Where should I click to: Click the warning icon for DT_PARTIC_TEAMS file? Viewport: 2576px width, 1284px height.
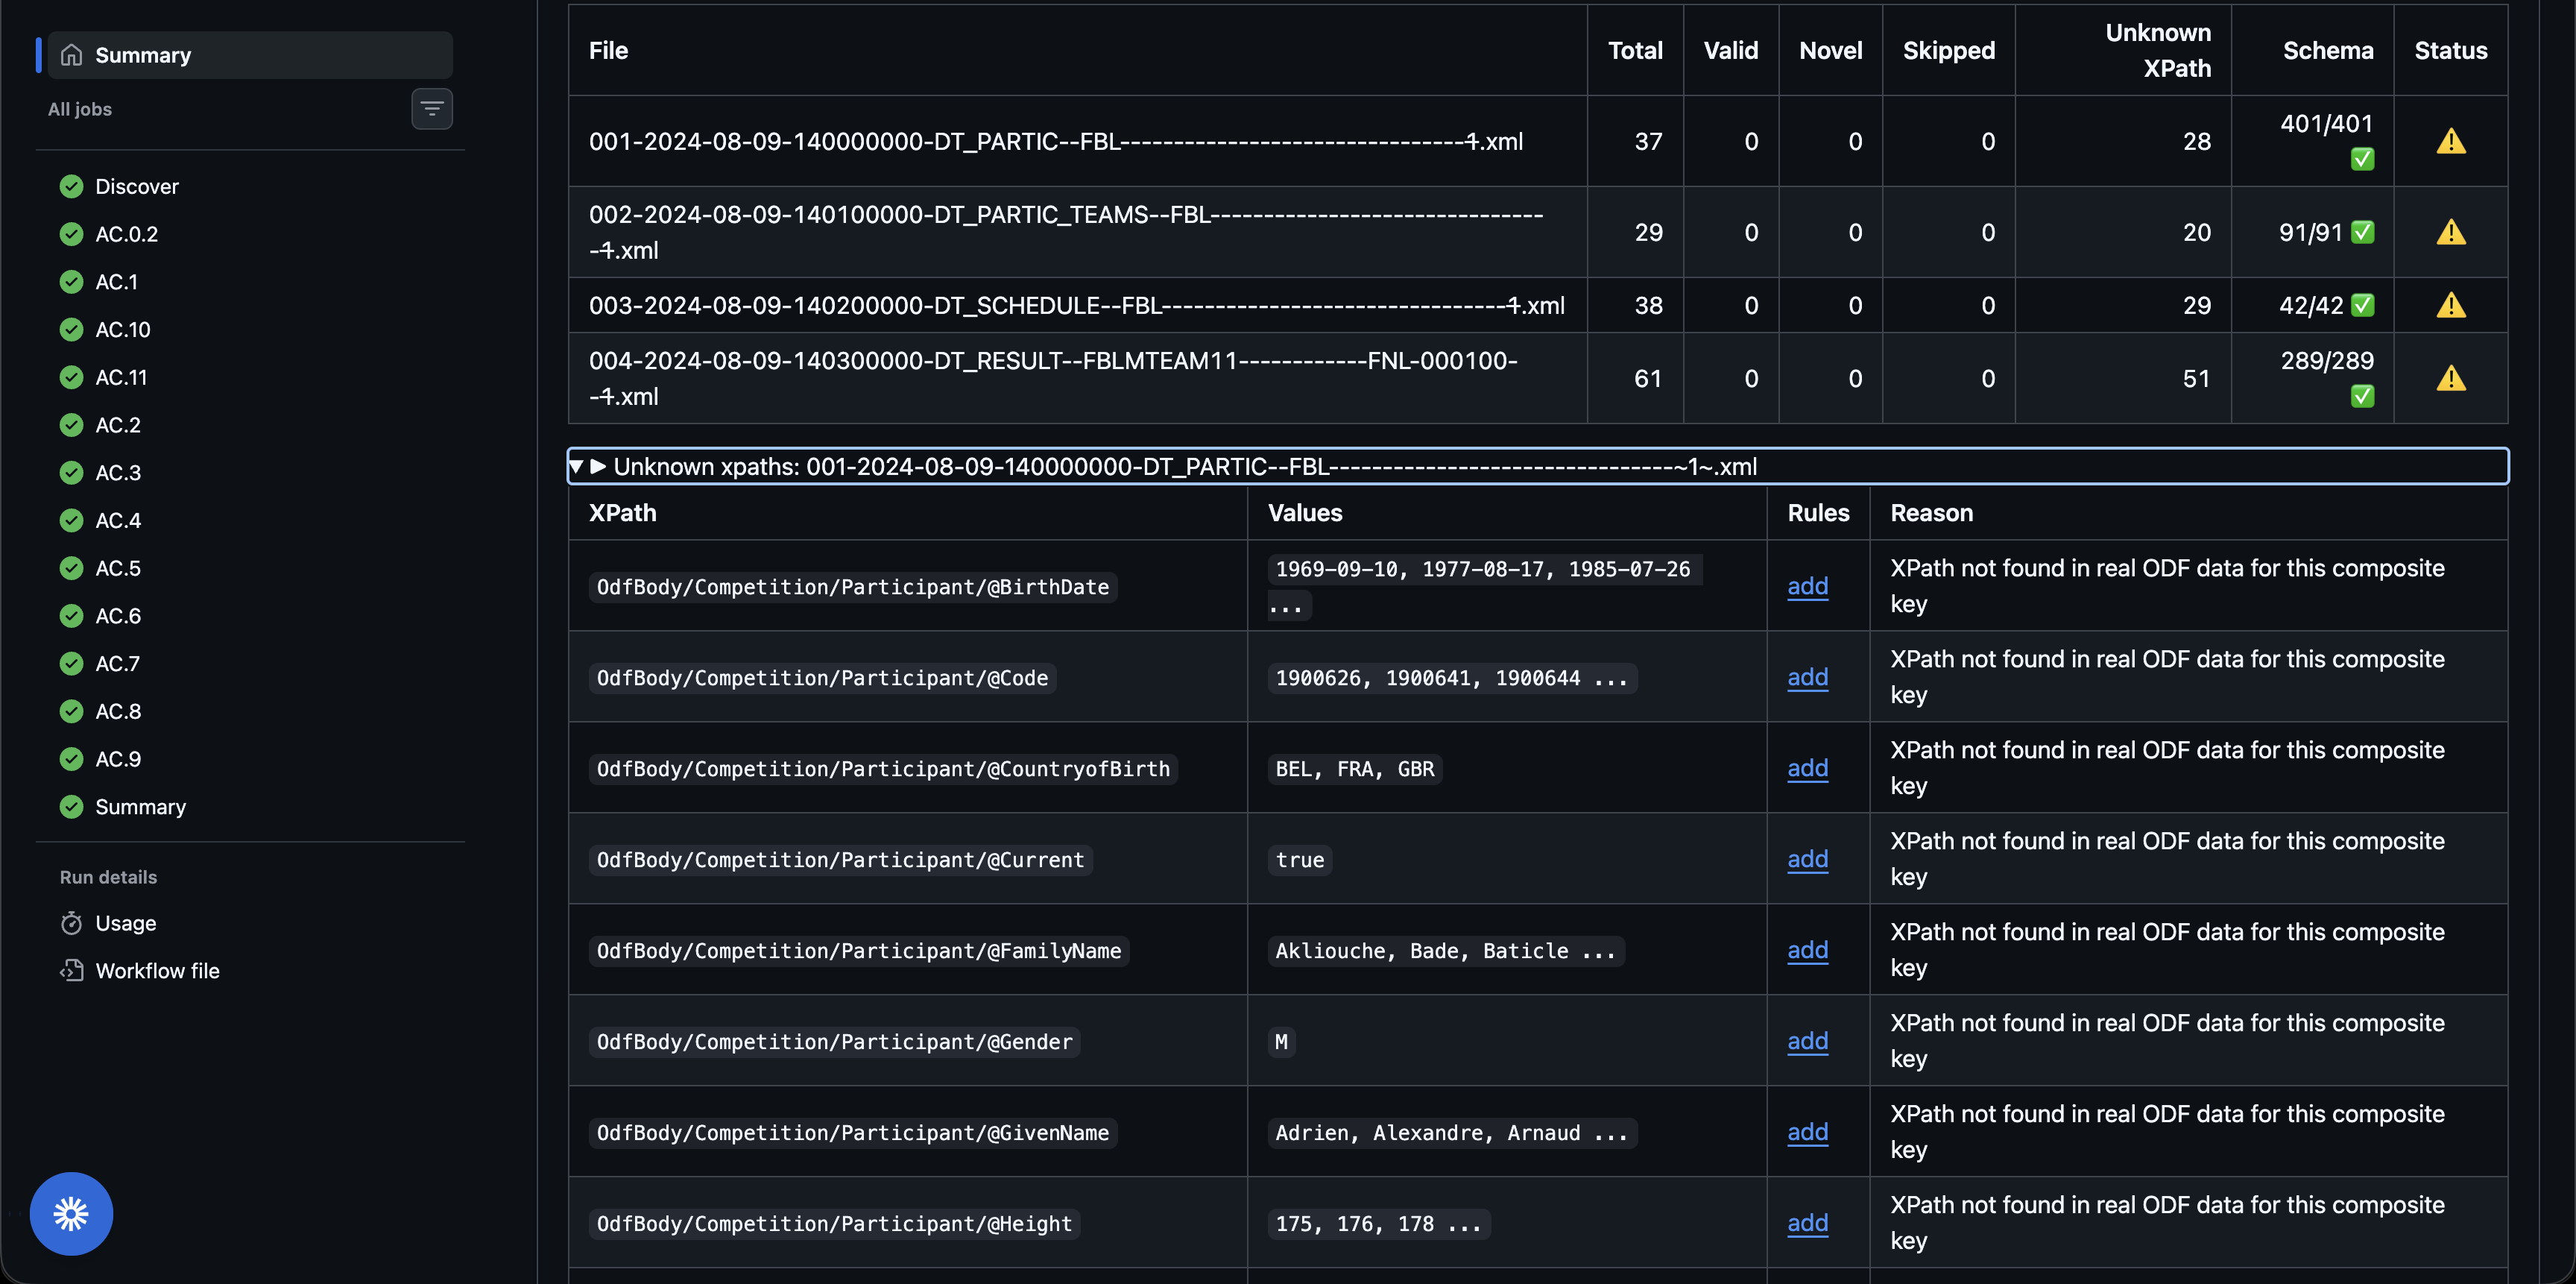(x=2451, y=232)
